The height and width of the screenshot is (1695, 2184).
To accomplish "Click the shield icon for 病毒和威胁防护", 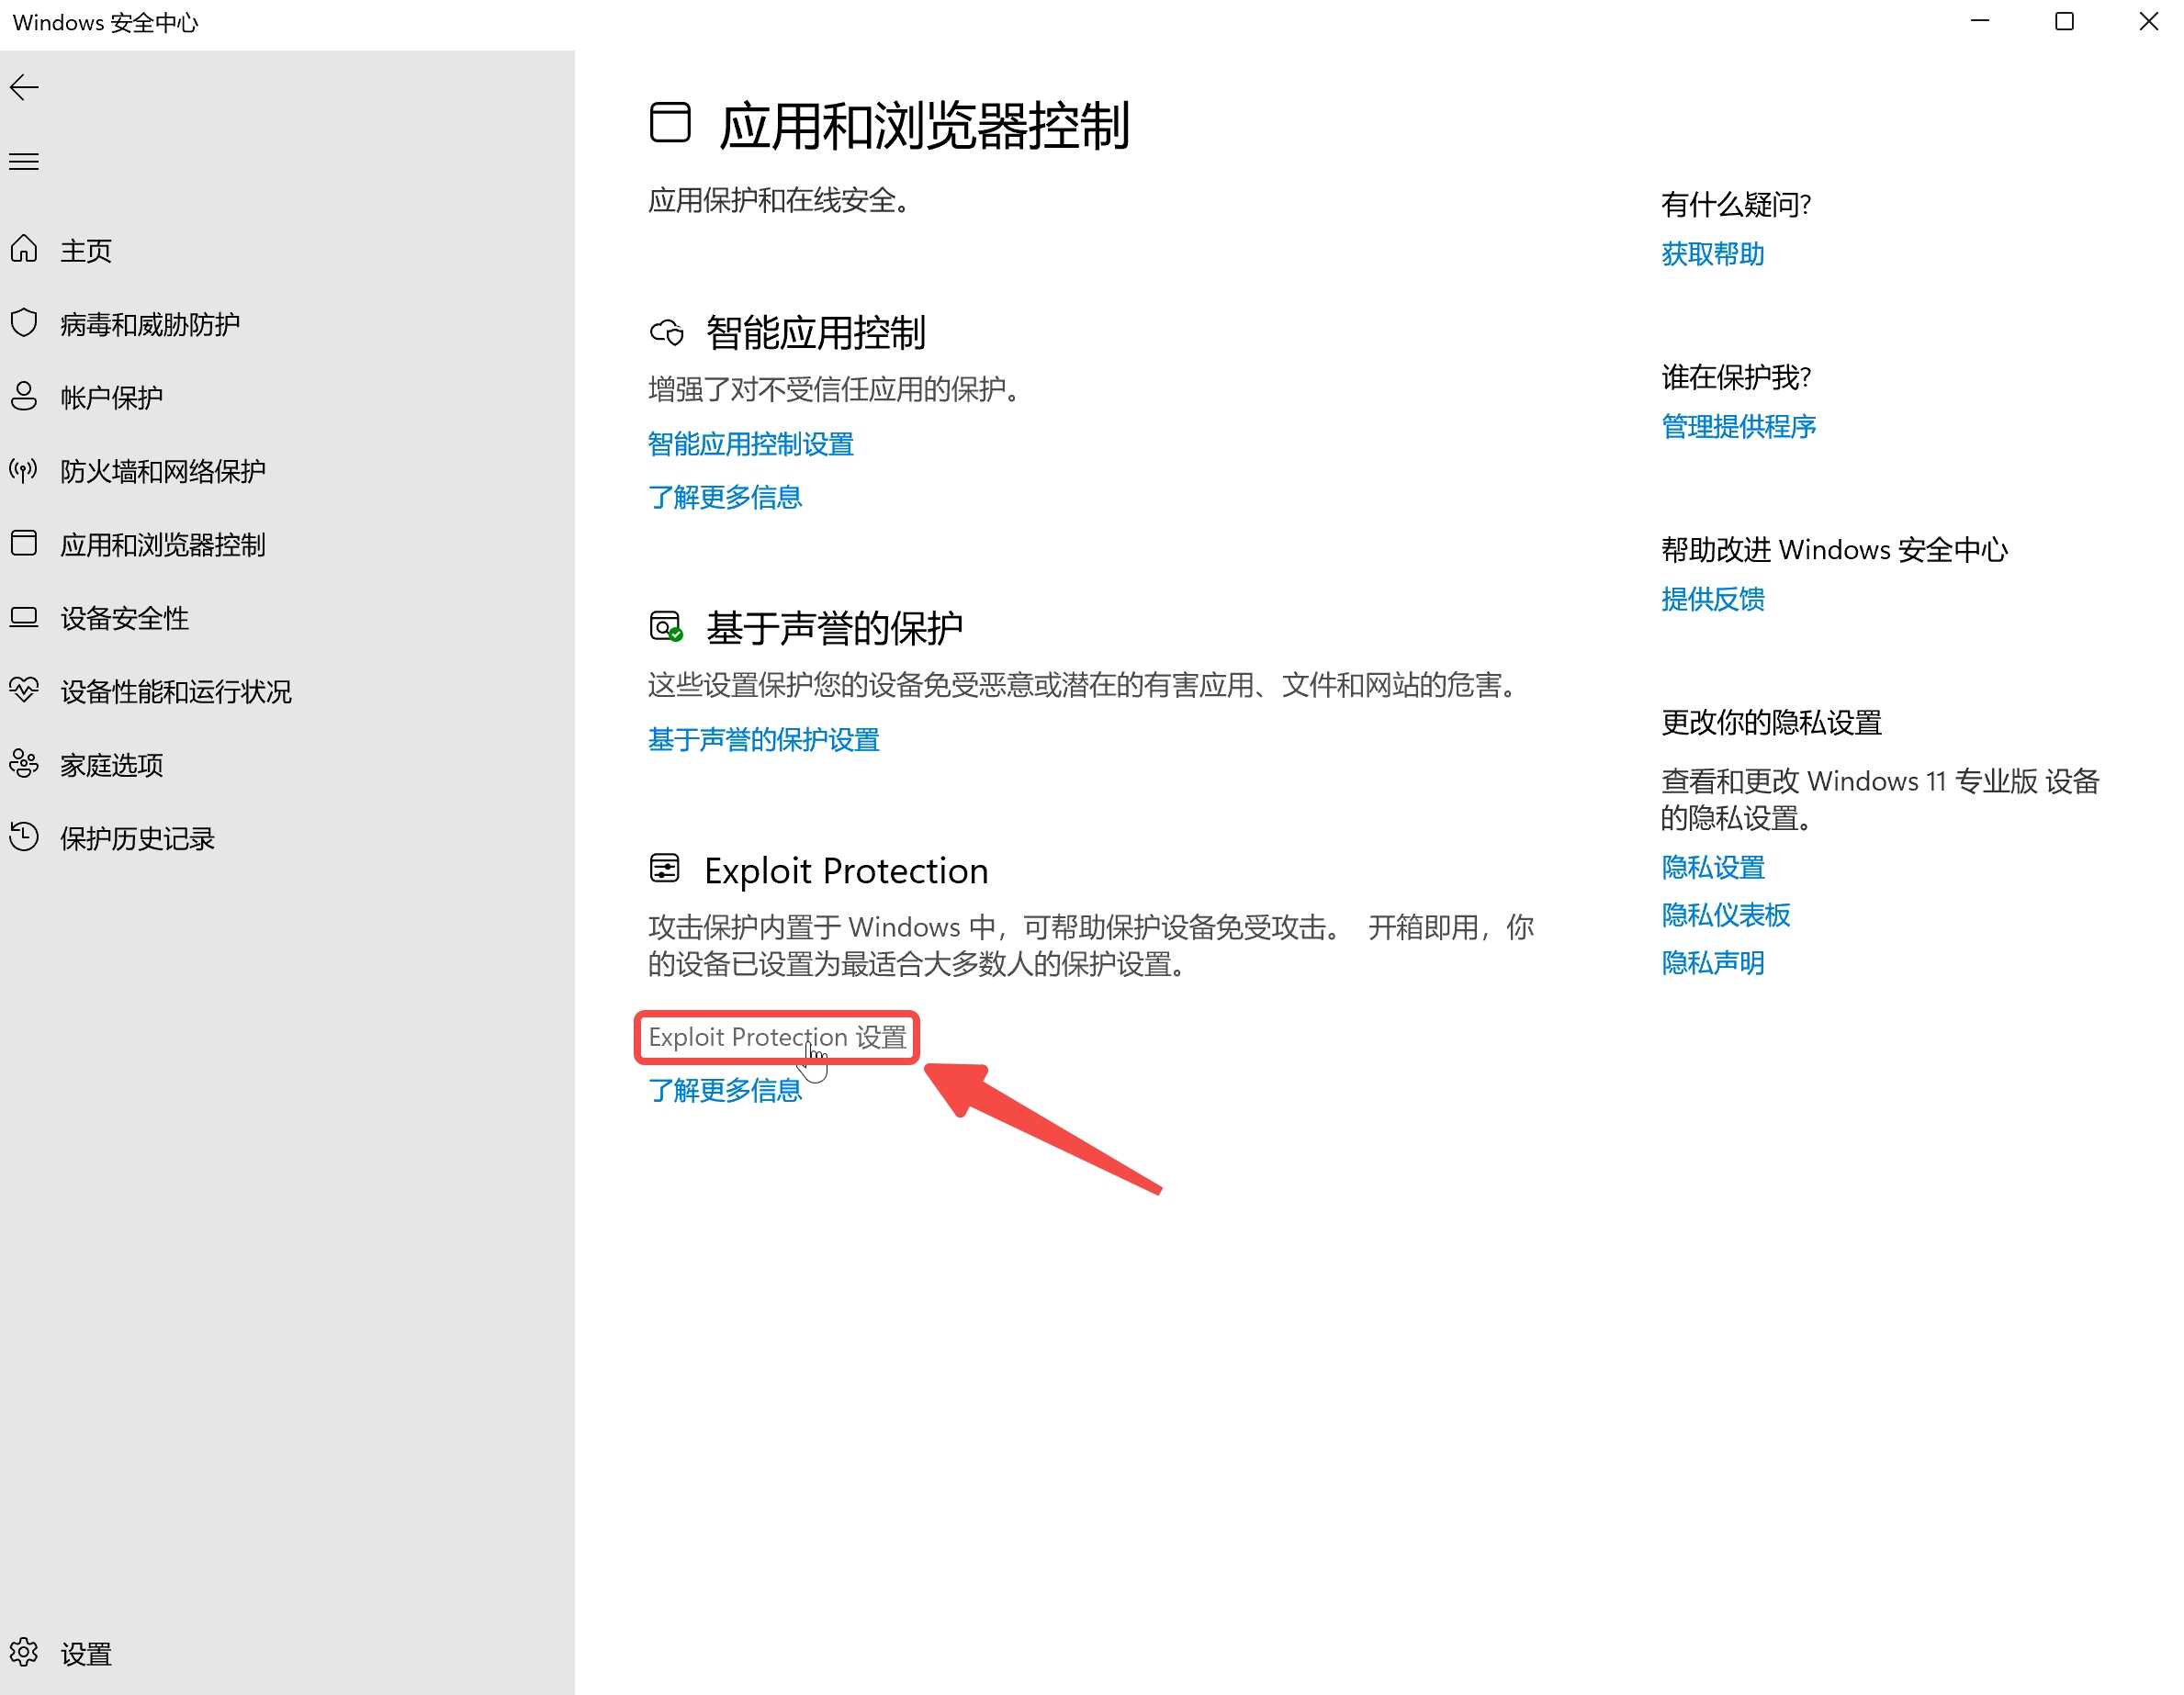I will 24,323.
